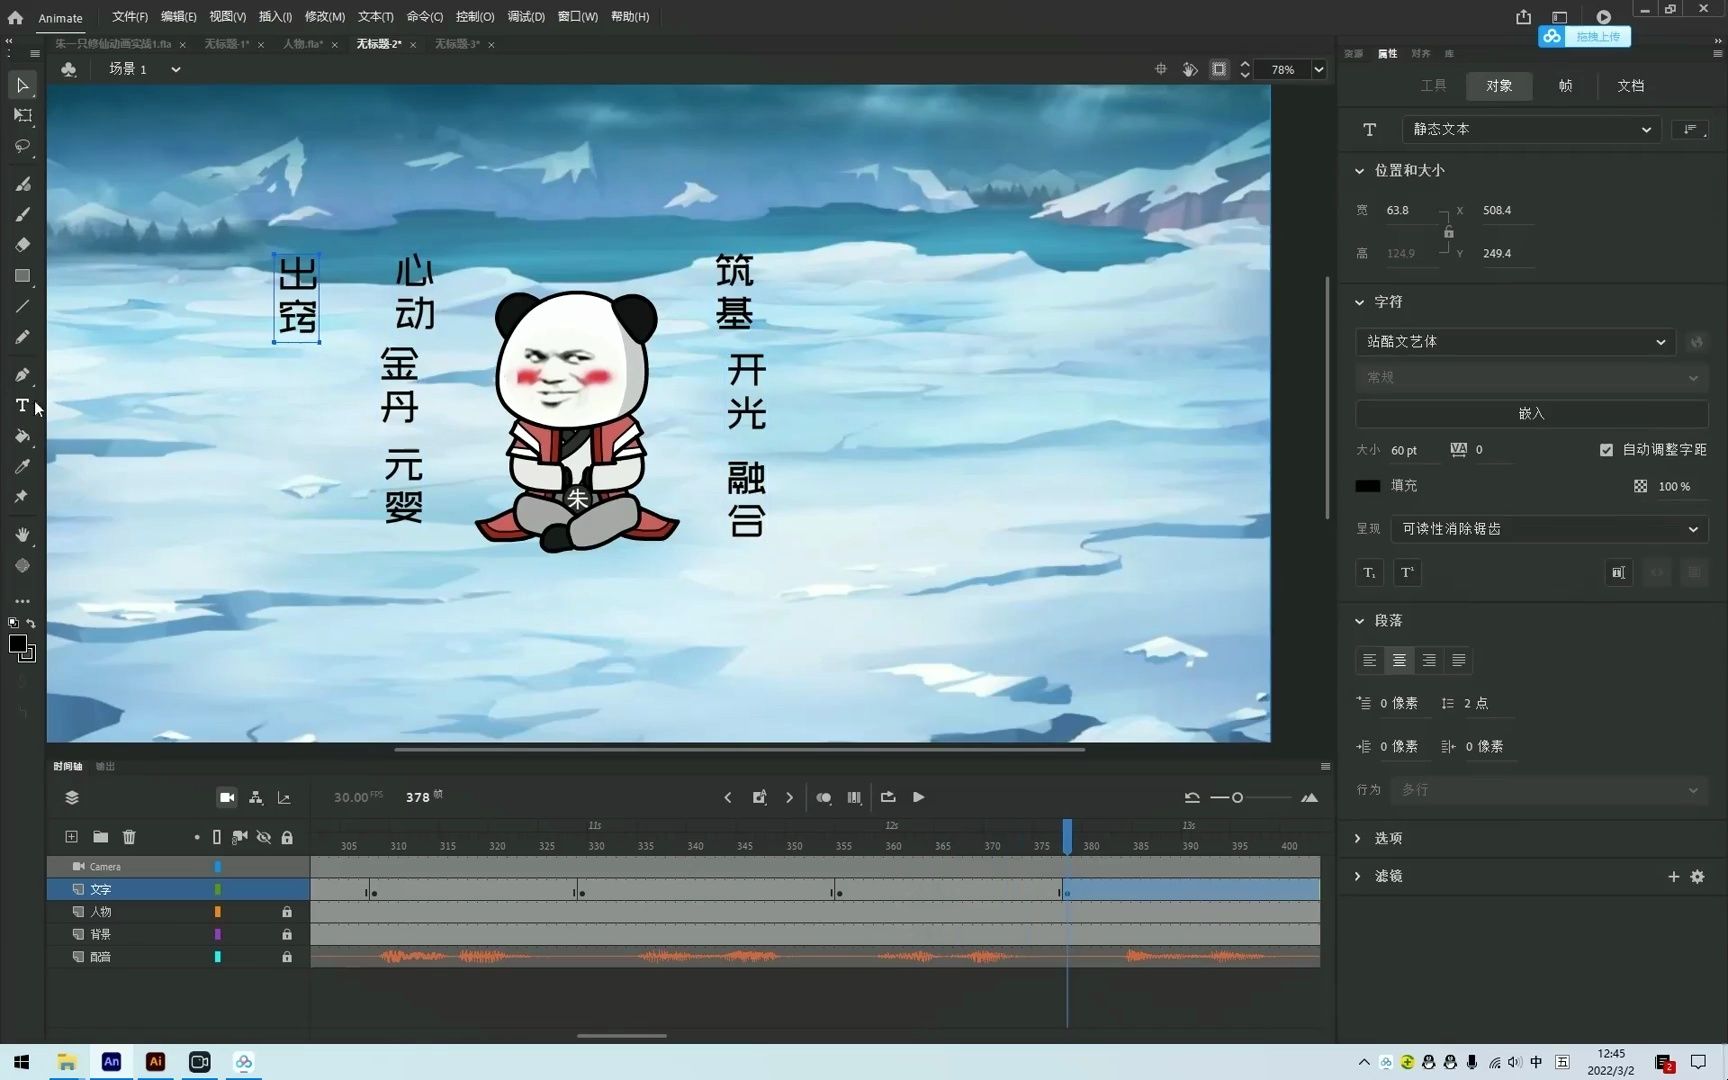The width and height of the screenshot is (1728, 1080).
Task: Click the loop playback icon
Action: [x=887, y=797]
